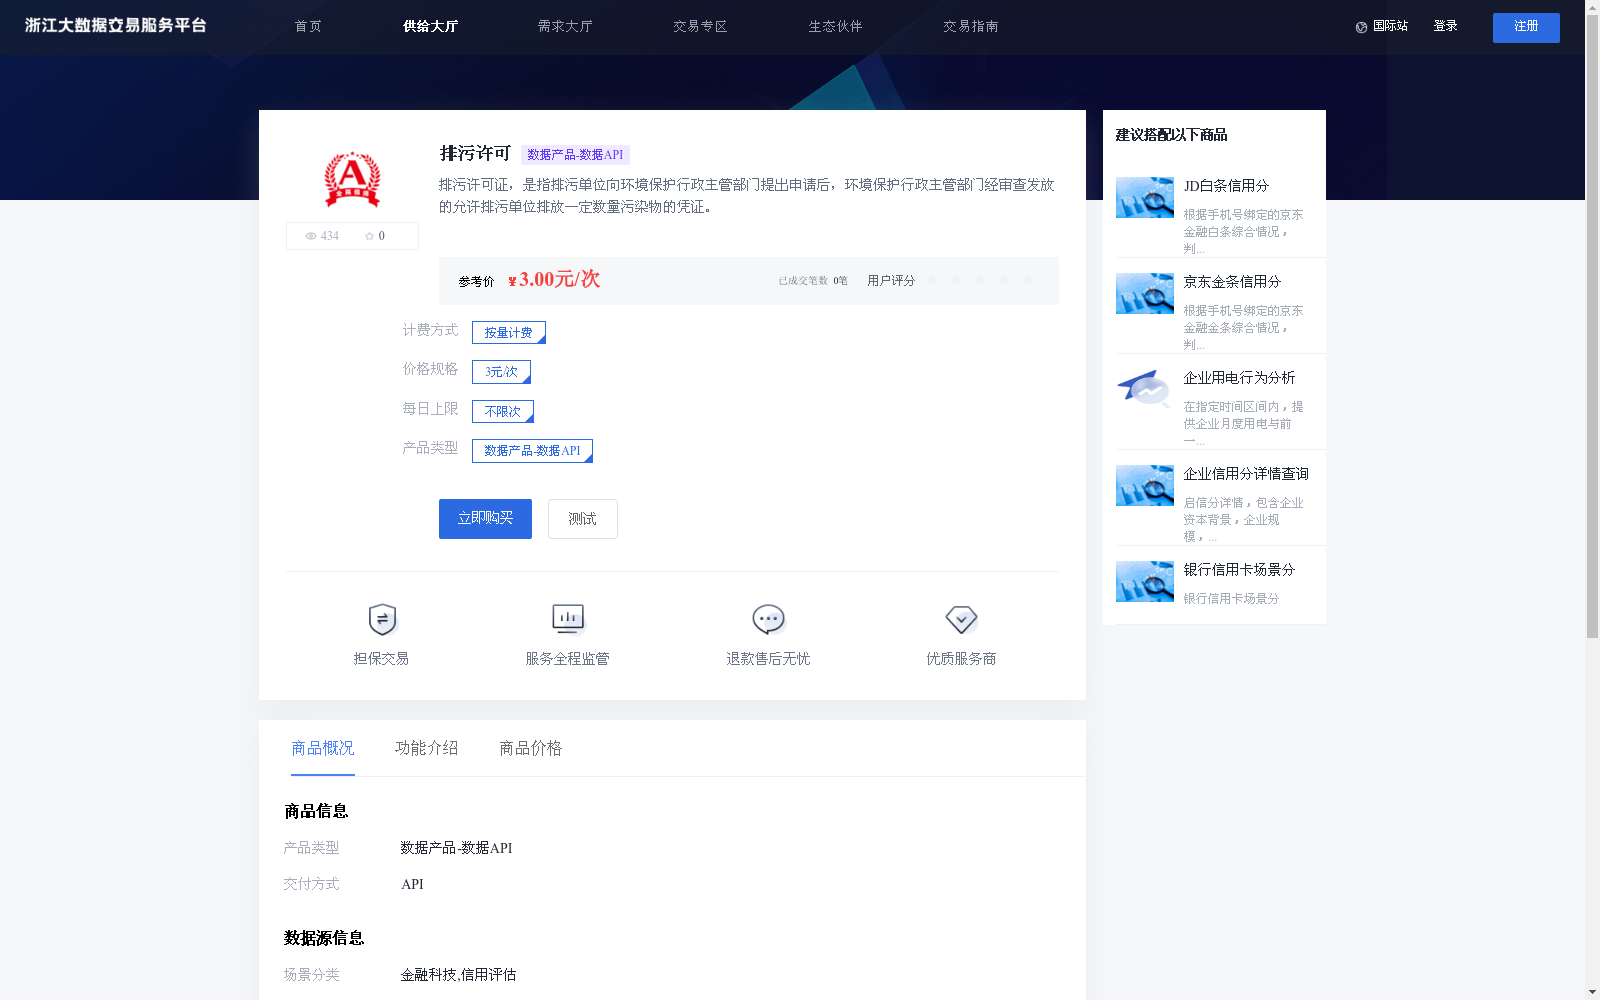Rate three stars in 用户评分
The height and width of the screenshot is (1000, 1600).
(980, 280)
